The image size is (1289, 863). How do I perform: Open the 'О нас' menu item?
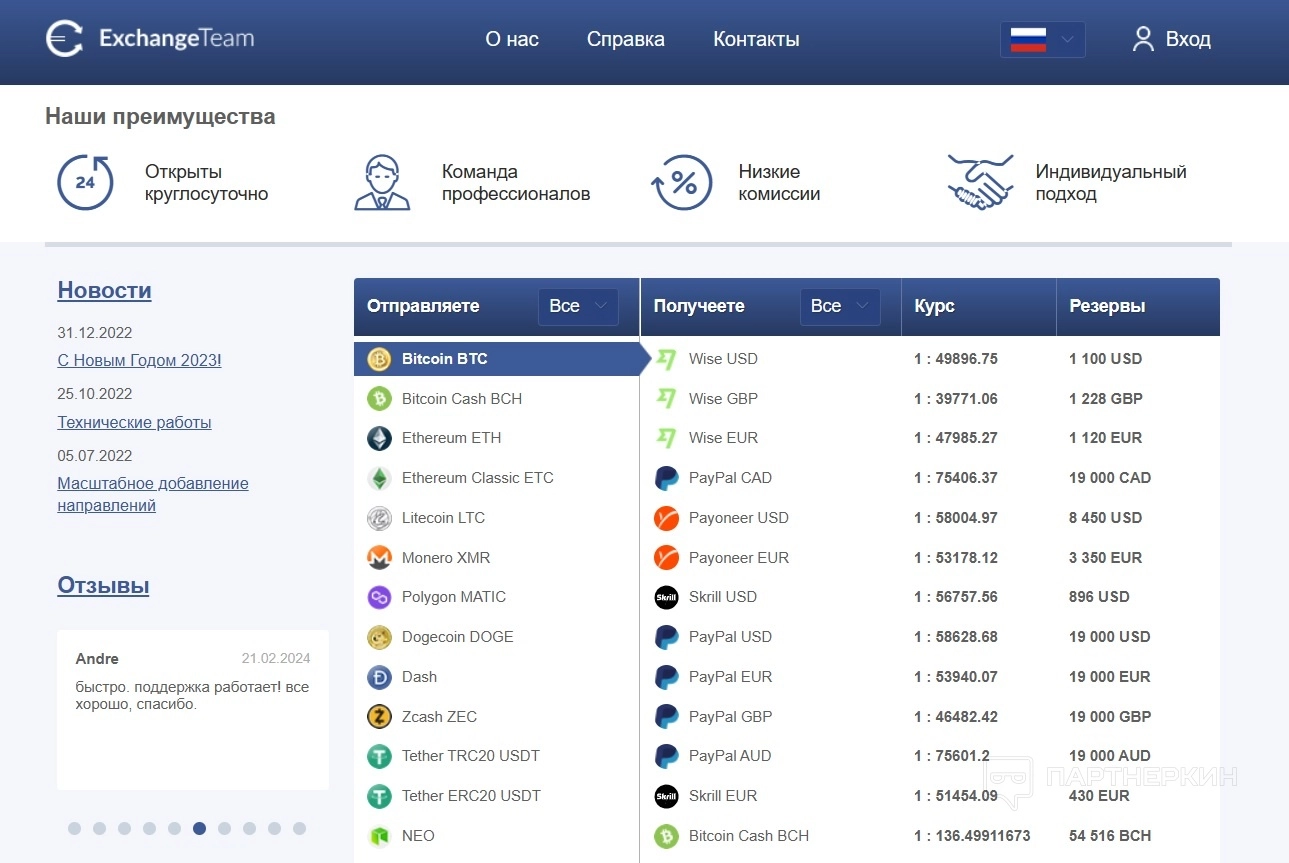512,39
